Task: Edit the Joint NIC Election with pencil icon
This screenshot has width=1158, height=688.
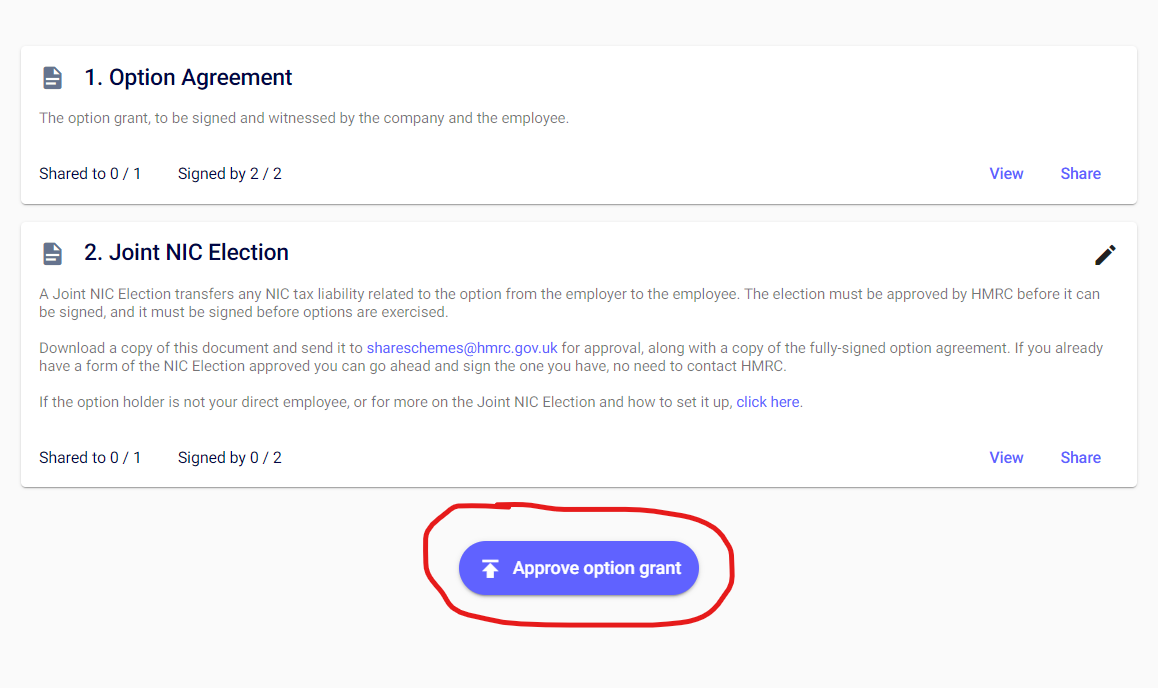Action: 1105,255
